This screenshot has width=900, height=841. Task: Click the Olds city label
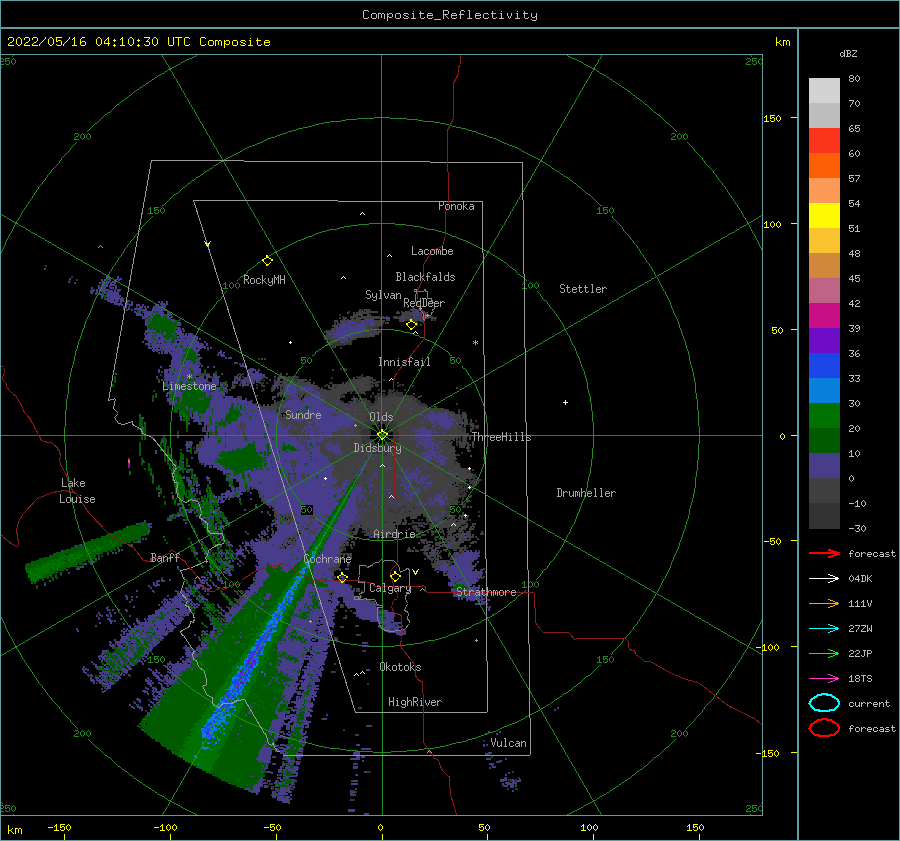(381, 417)
